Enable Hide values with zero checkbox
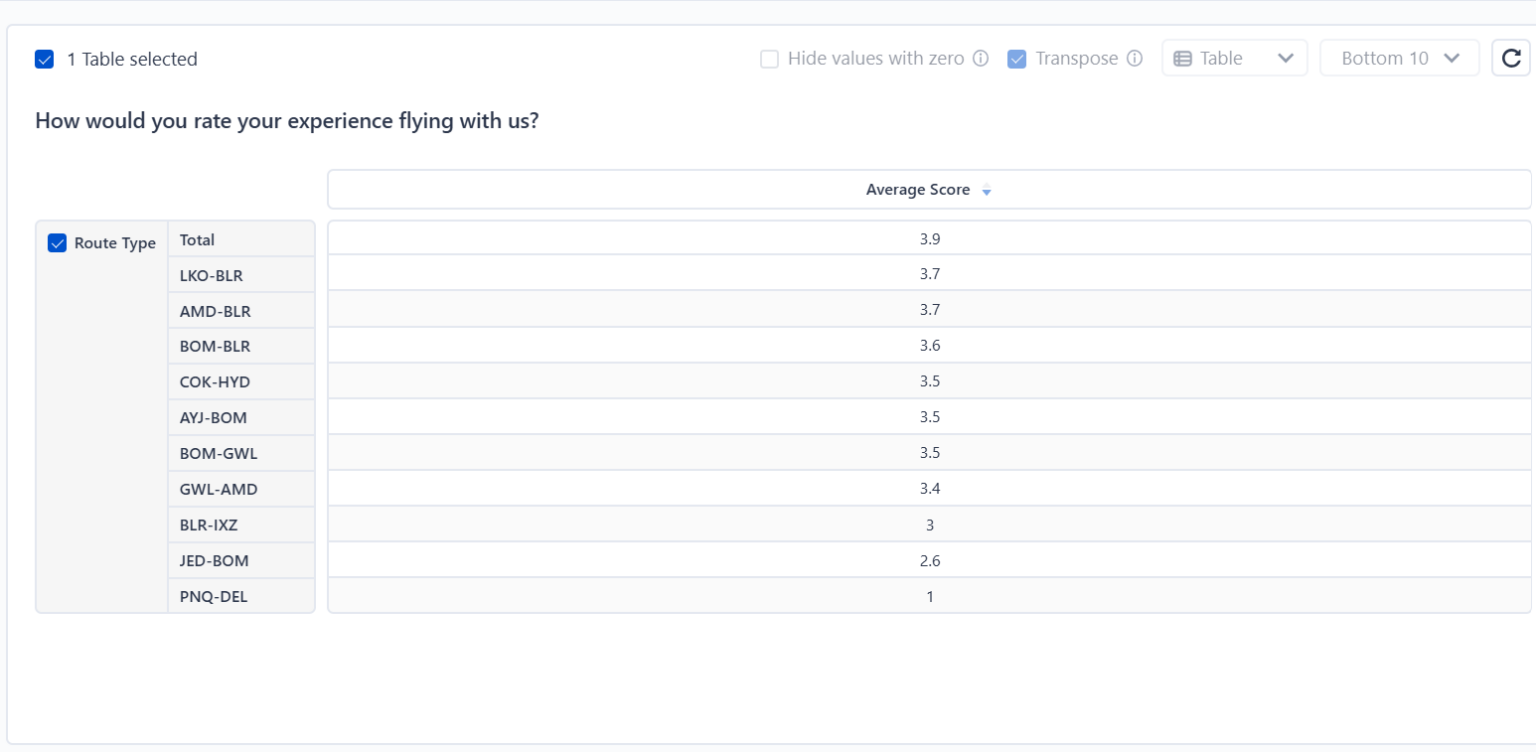This screenshot has width=1536, height=752. (x=769, y=58)
